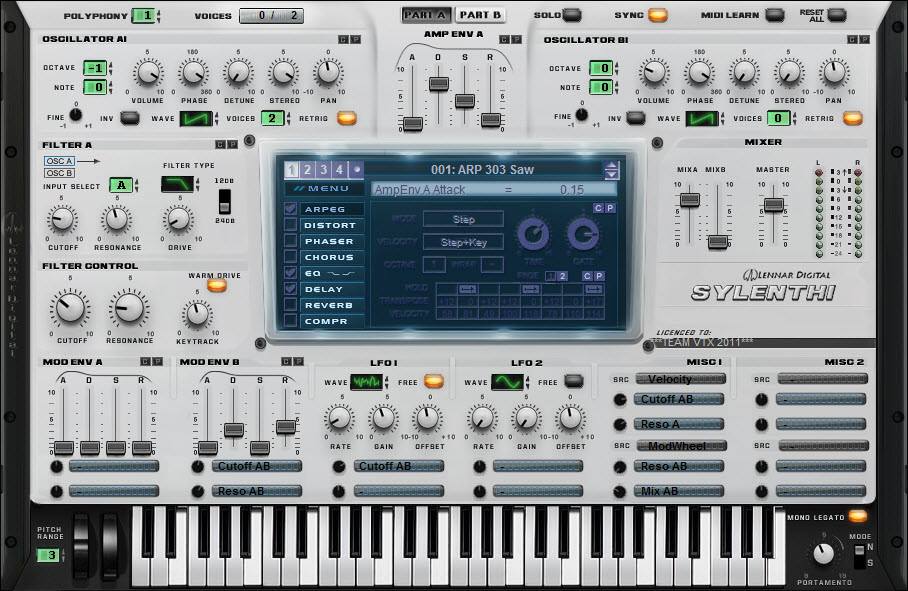Viewport: 908px width, 591px height.
Task: Step the polyphony value
Action: pos(159,16)
